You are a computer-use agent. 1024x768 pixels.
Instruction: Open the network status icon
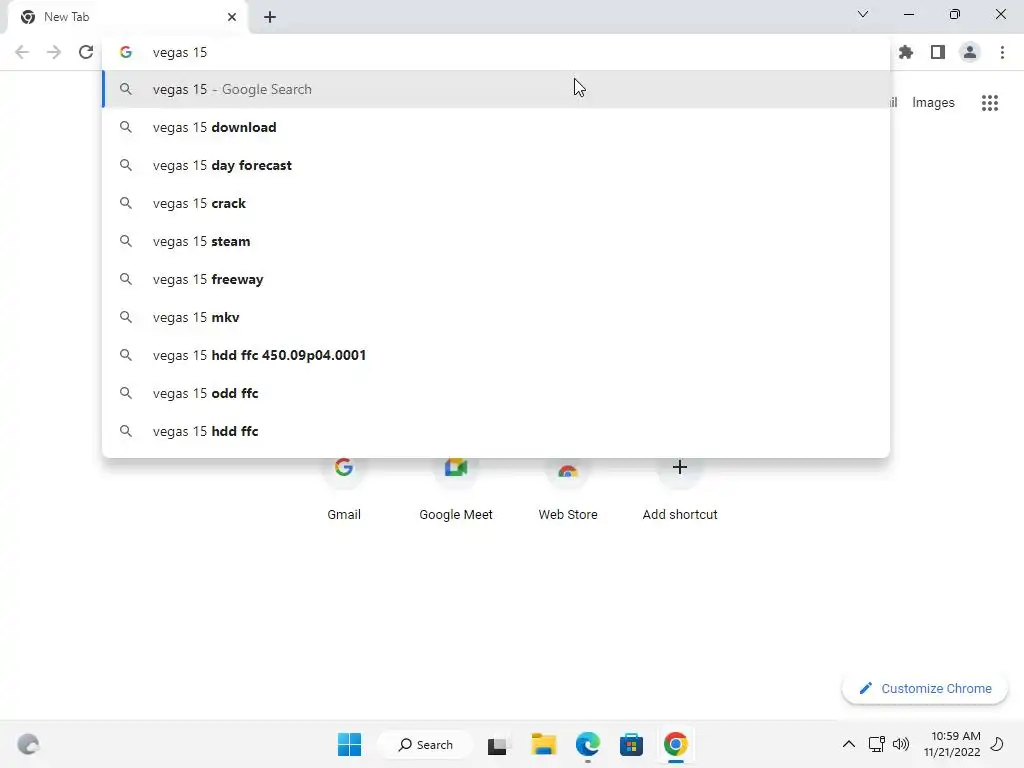click(x=876, y=744)
